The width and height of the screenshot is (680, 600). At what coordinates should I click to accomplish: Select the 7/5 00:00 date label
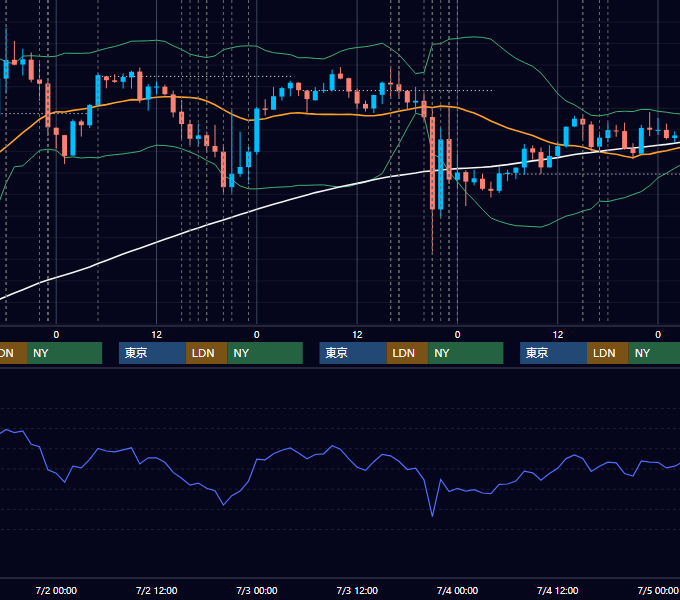tap(658, 590)
